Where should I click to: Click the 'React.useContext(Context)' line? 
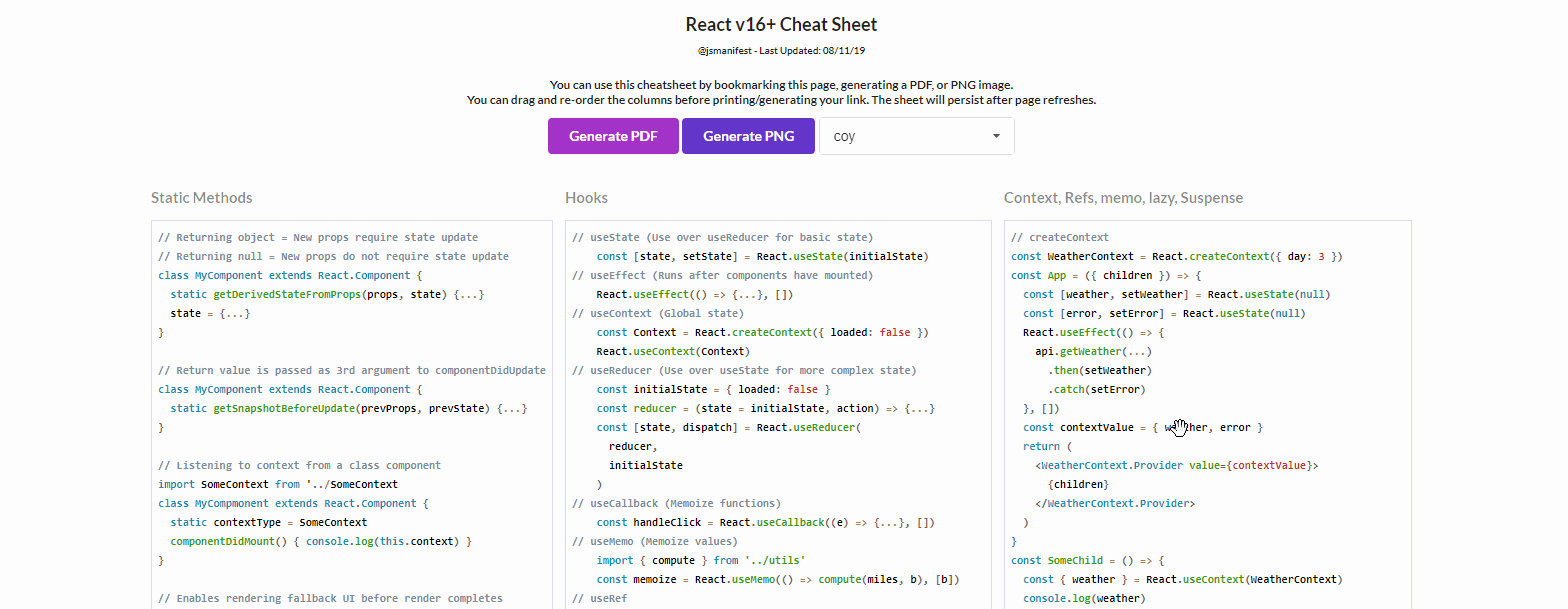[x=673, y=351]
